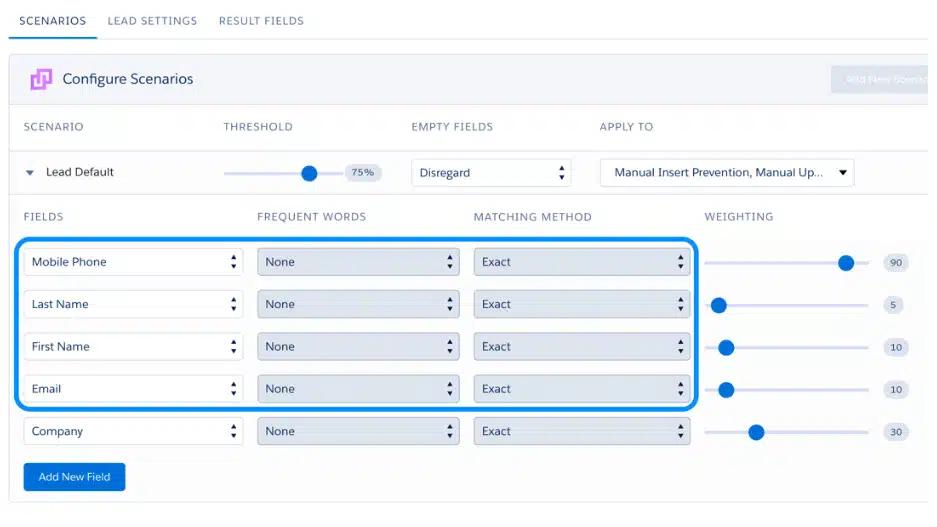This screenshot has height=527, width=937.
Task: Open Matching Method dropdown for First Name
Action: point(581,347)
